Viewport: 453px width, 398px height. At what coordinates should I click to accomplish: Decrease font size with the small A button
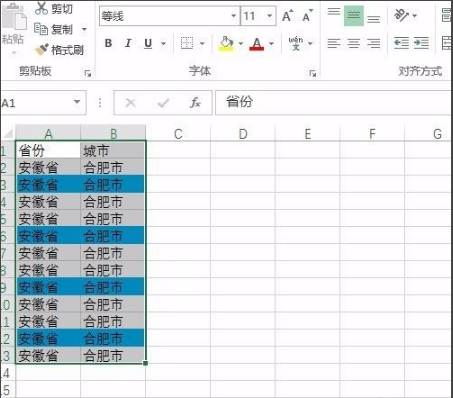tap(307, 15)
